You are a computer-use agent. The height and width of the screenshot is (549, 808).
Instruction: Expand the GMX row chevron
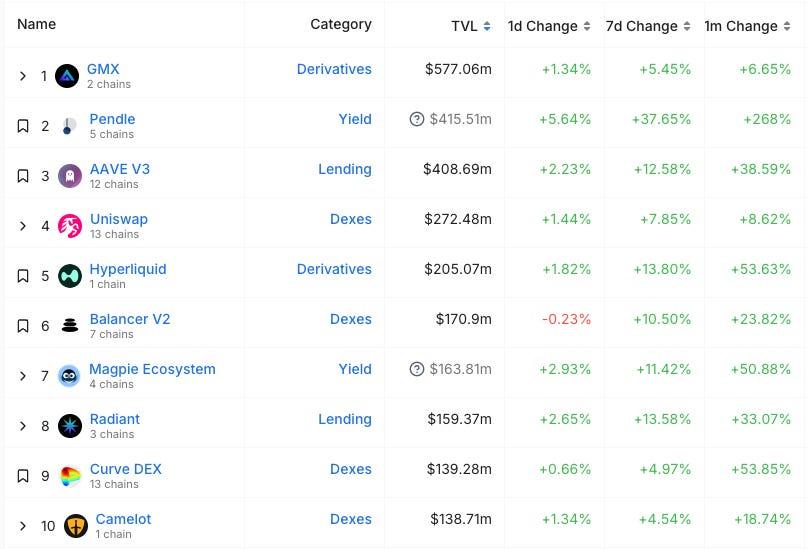(x=23, y=76)
